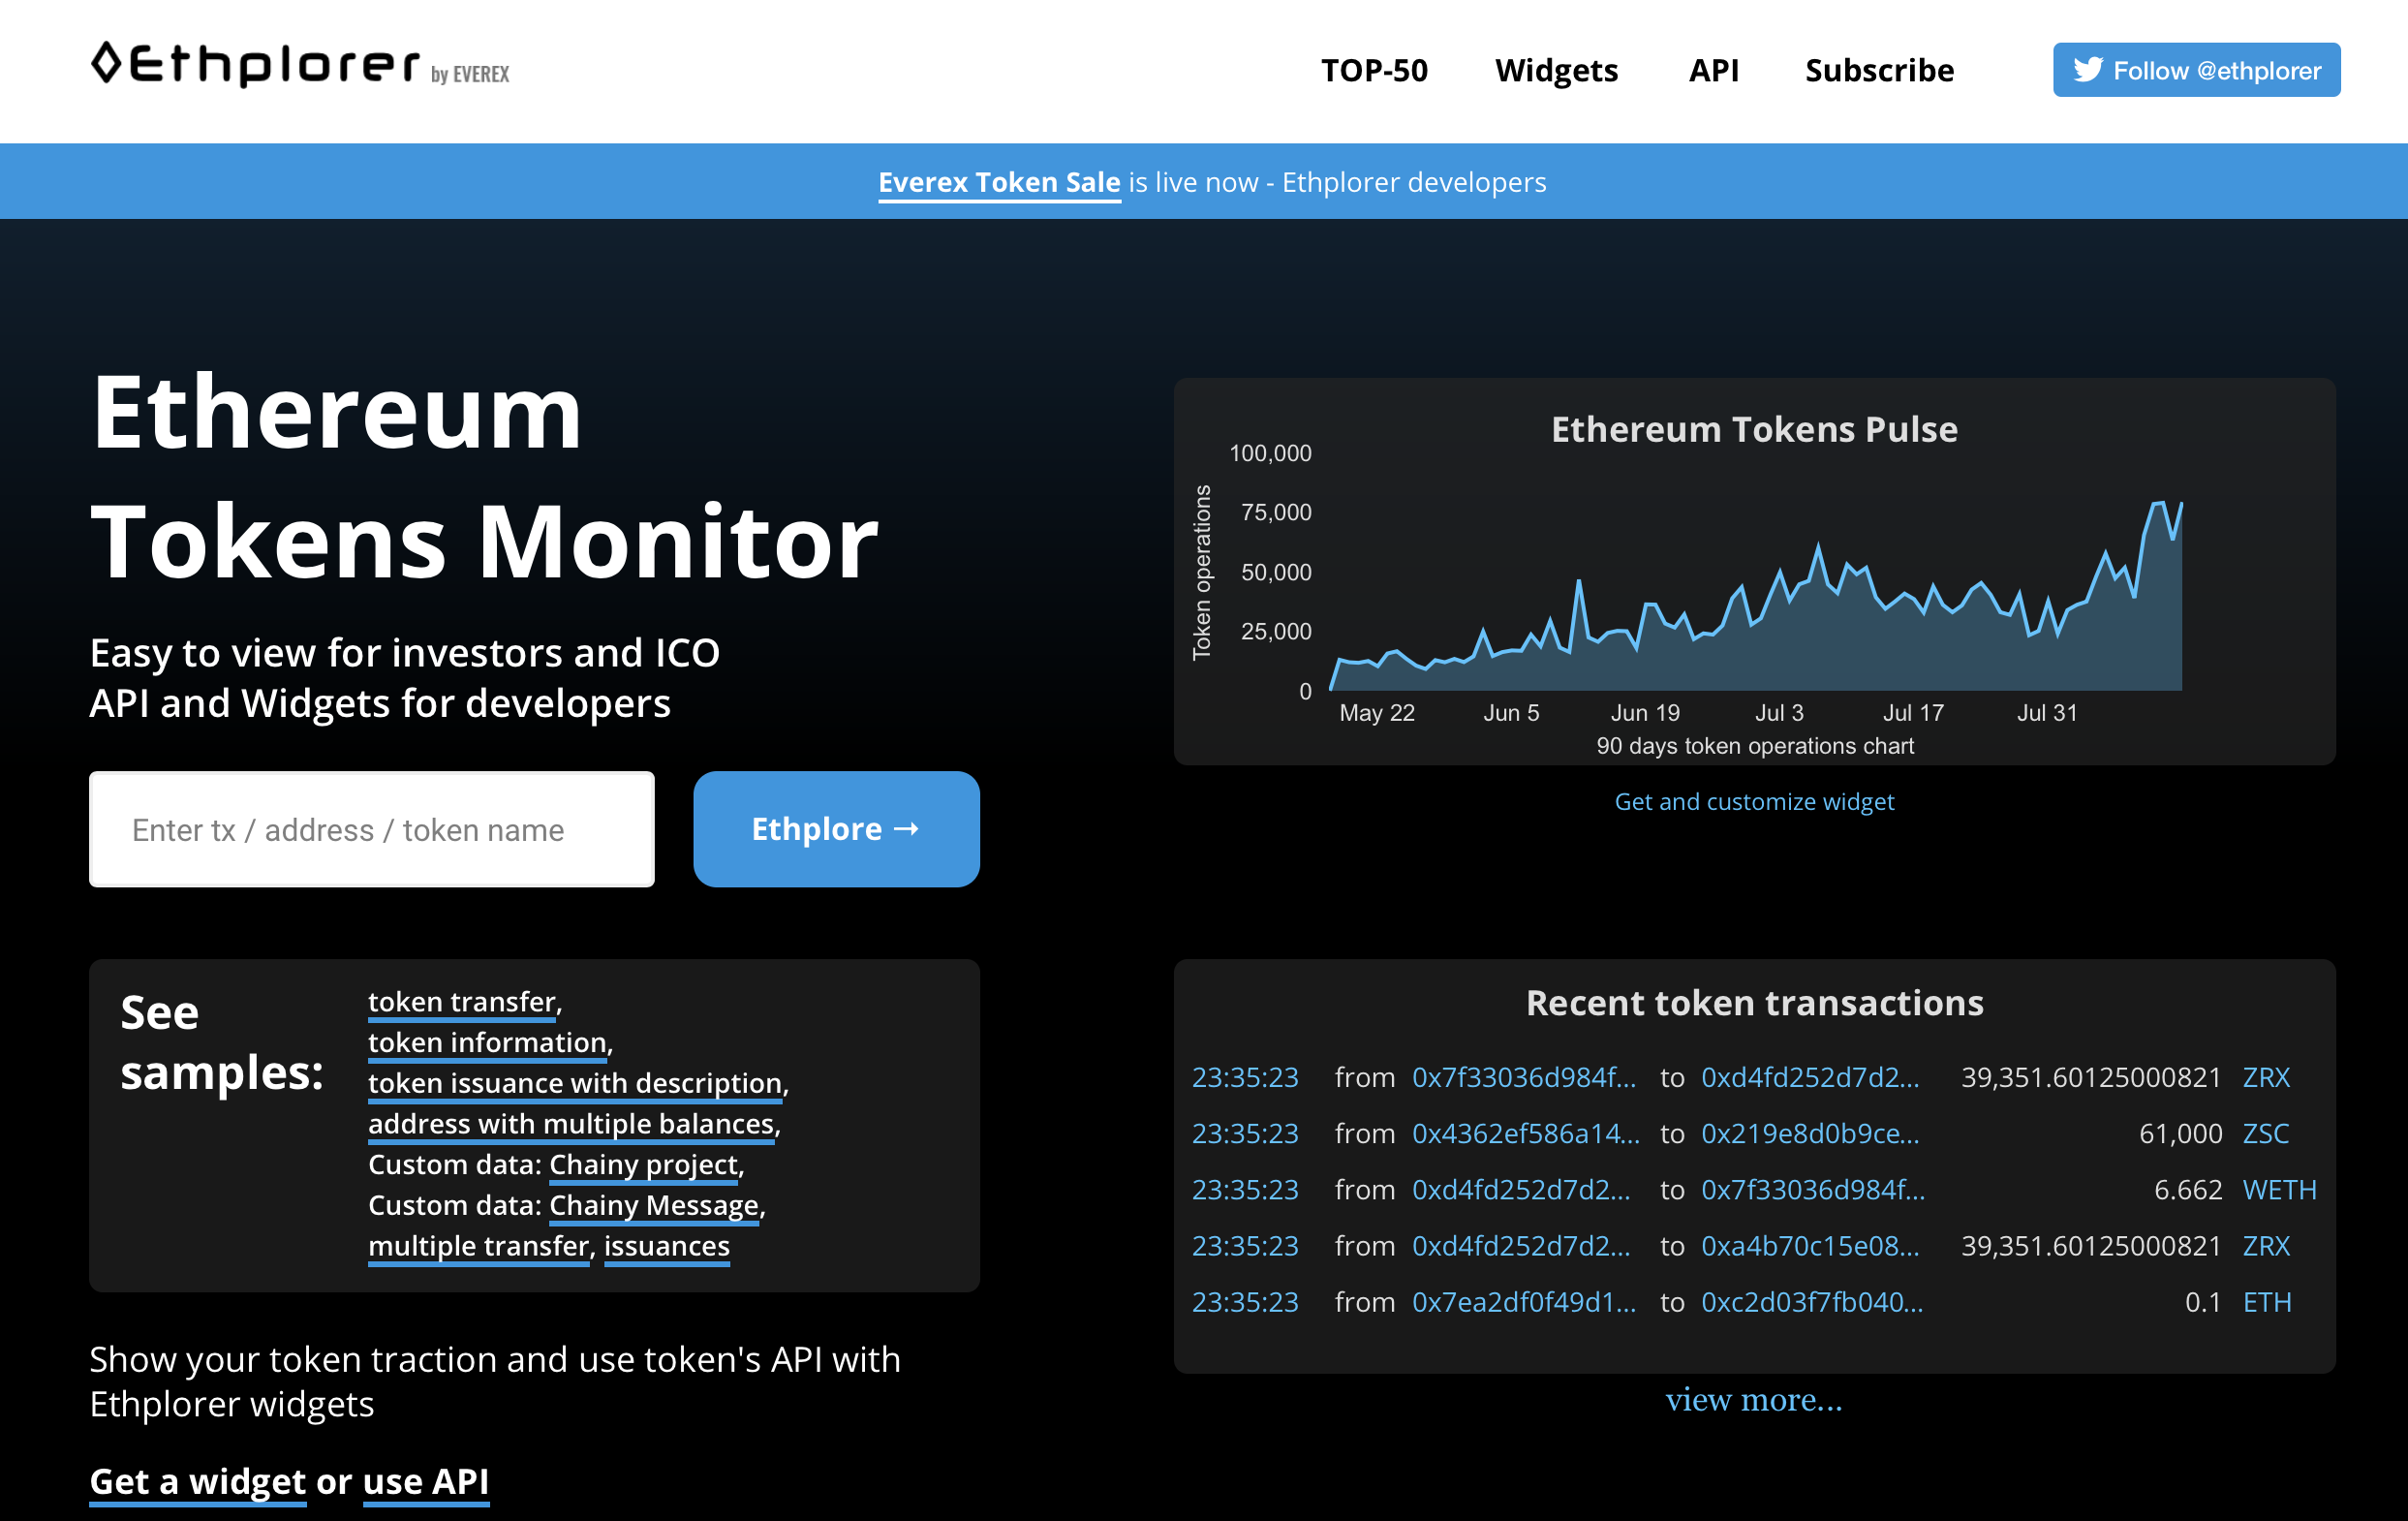
Task: Click view more transactions link
Action: point(1753,1399)
